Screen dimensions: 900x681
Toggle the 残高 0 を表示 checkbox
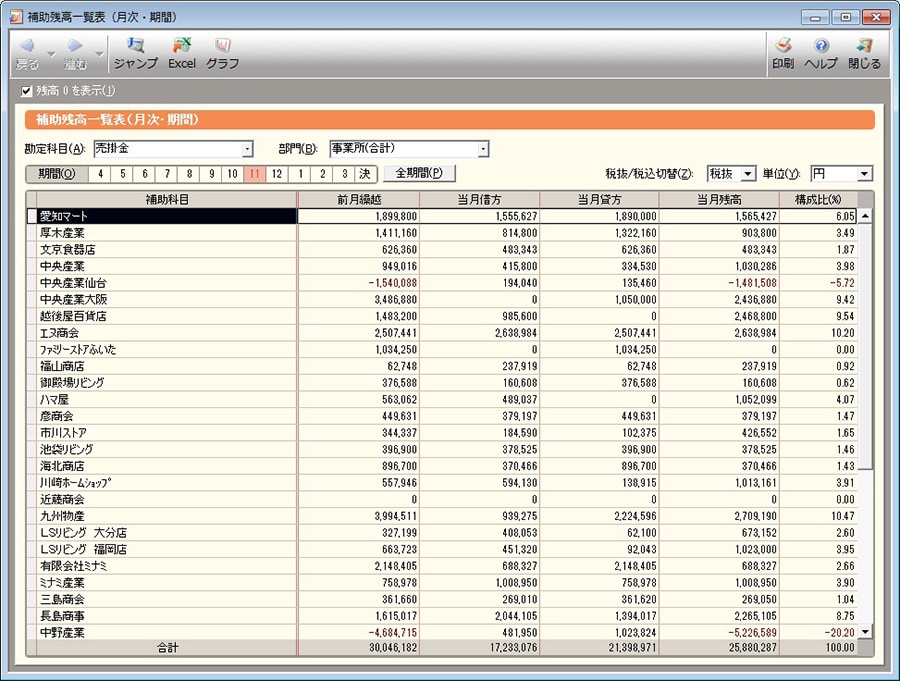pyautogui.click(x=26, y=91)
